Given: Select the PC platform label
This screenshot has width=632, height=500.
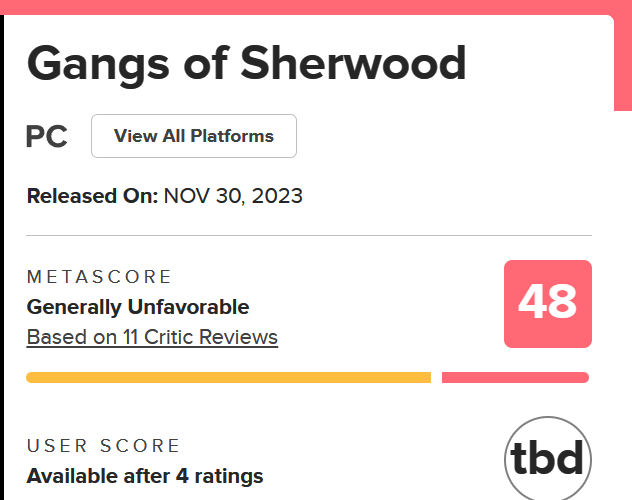Looking at the screenshot, I should click(47, 137).
